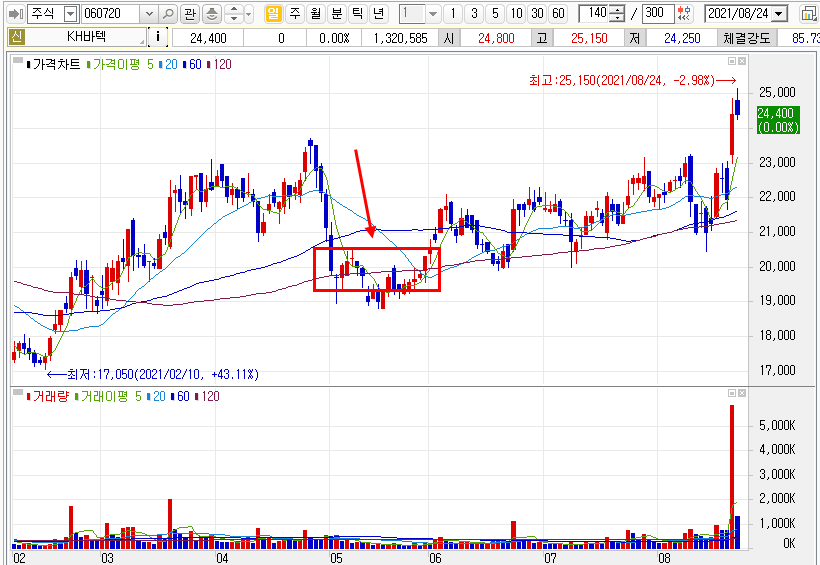The height and width of the screenshot is (565, 820).
Task: Select the 5 interval button
Action: [x=495, y=14]
